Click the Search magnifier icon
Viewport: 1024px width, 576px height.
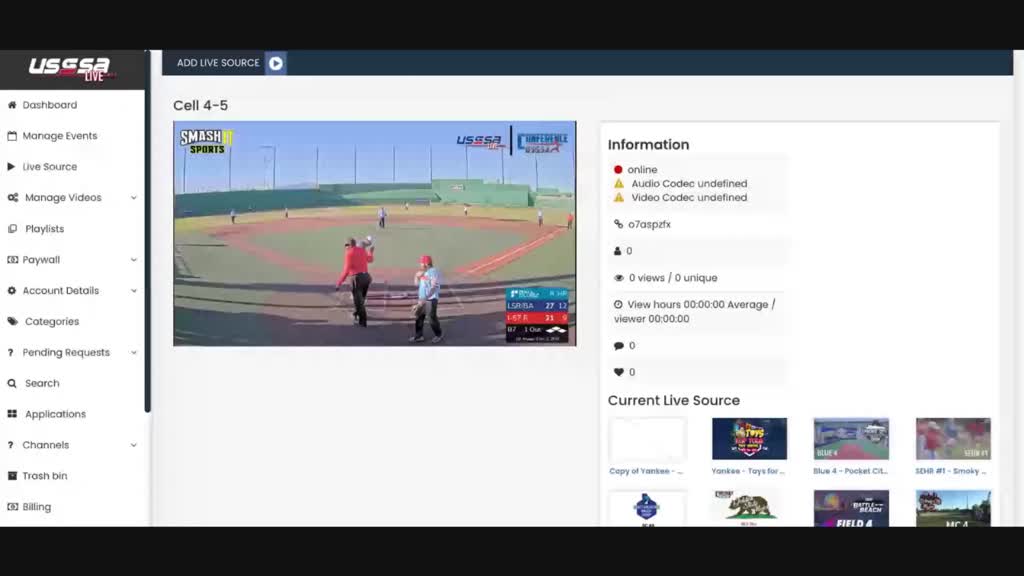pyautogui.click(x=12, y=383)
